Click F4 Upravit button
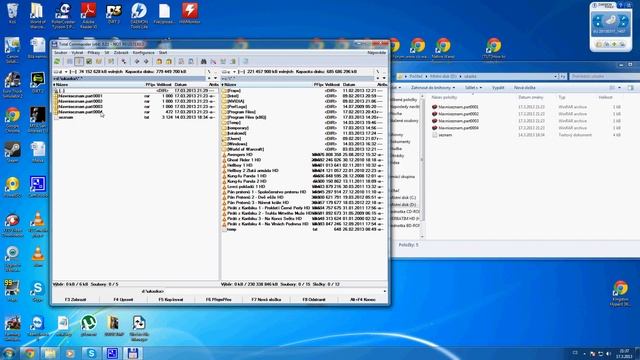The image size is (640, 360). (x=123, y=300)
